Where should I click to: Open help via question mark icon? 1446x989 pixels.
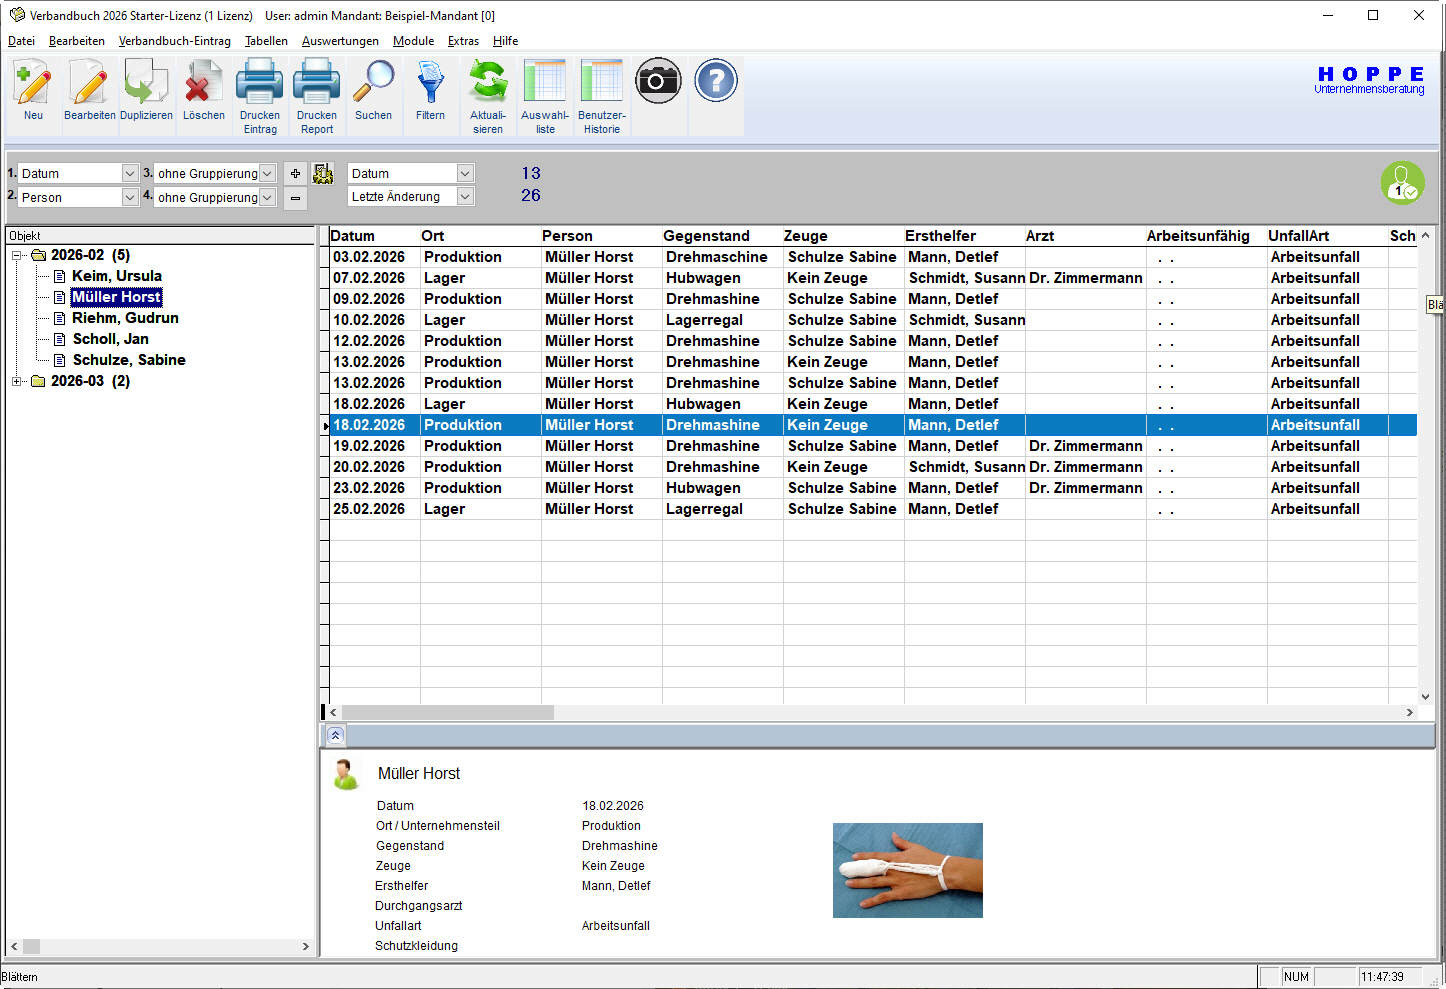coord(715,81)
